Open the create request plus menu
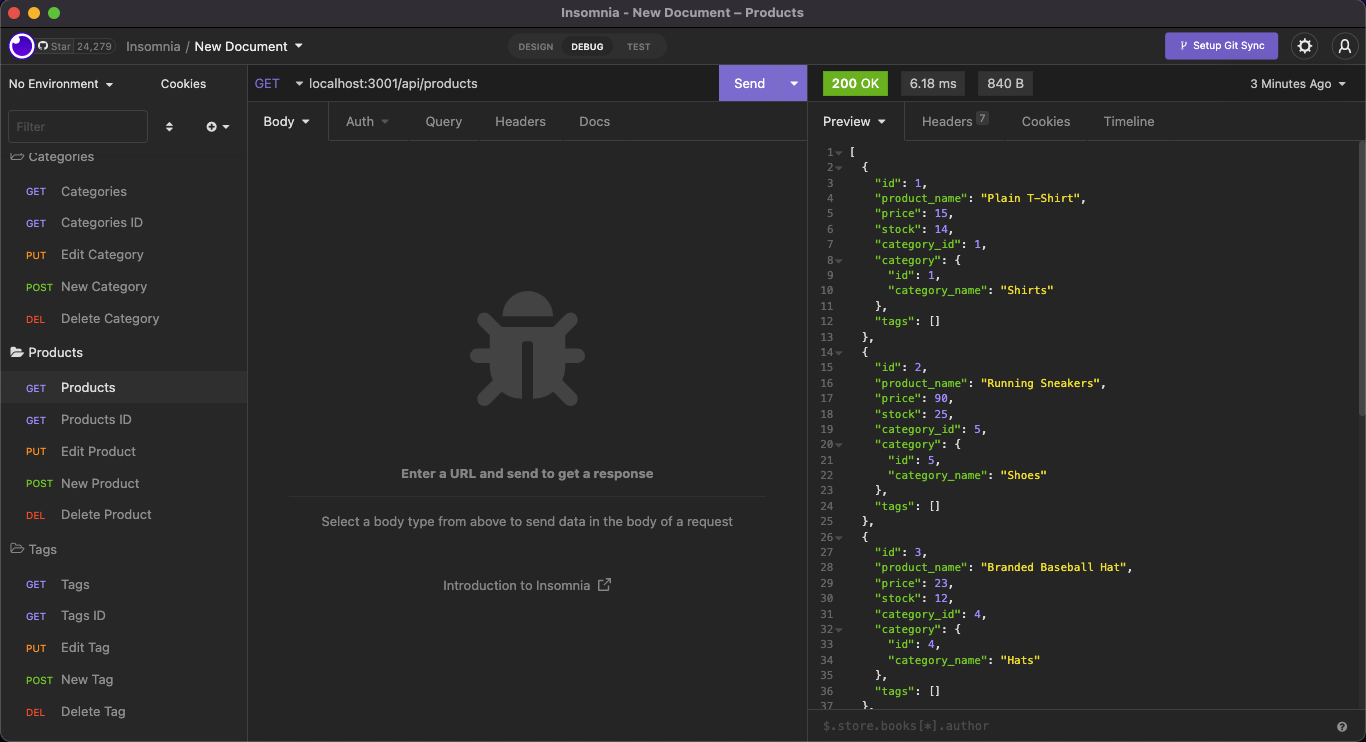This screenshot has width=1366, height=742. point(218,127)
